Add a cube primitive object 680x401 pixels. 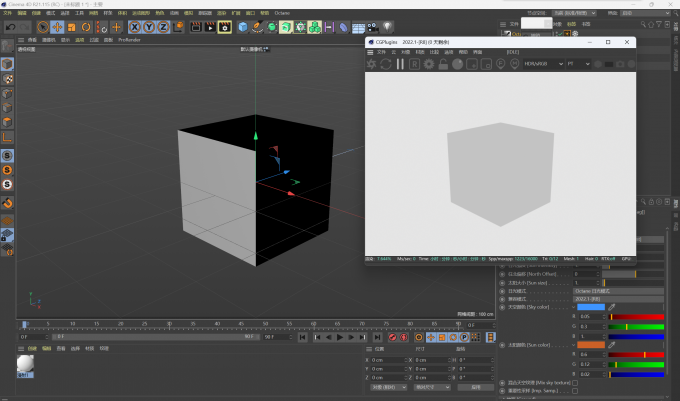coord(243,27)
